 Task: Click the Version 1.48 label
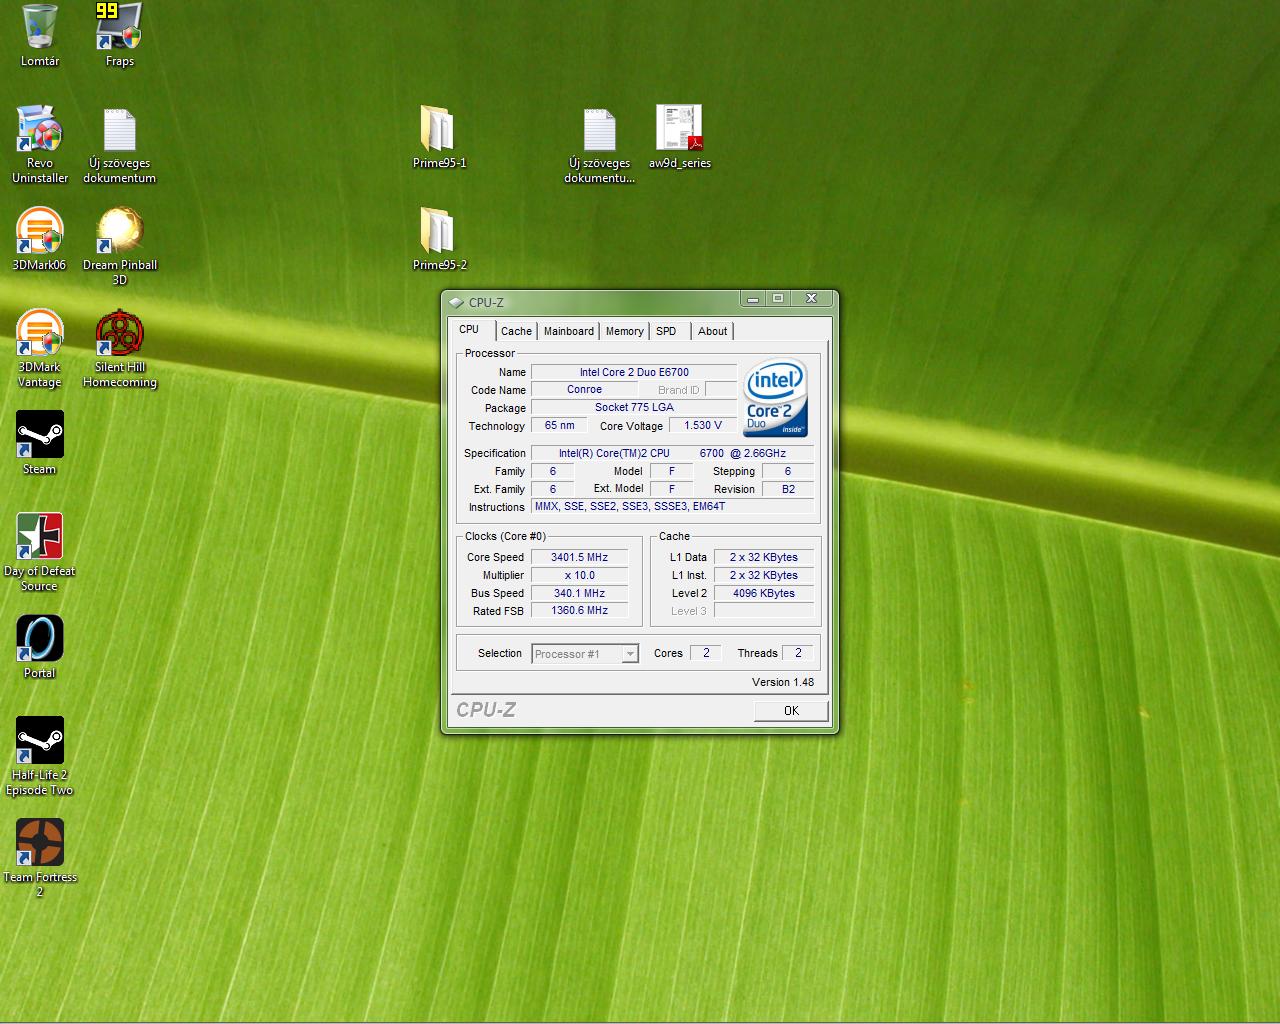783,682
